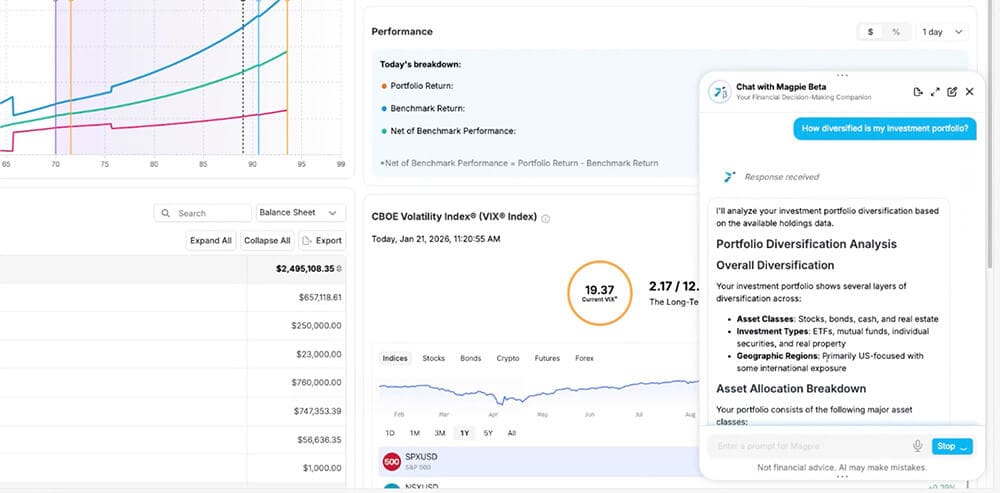The image size is (1000, 493).
Task: Click the VIX Index info icon
Action: [x=545, y=219]
